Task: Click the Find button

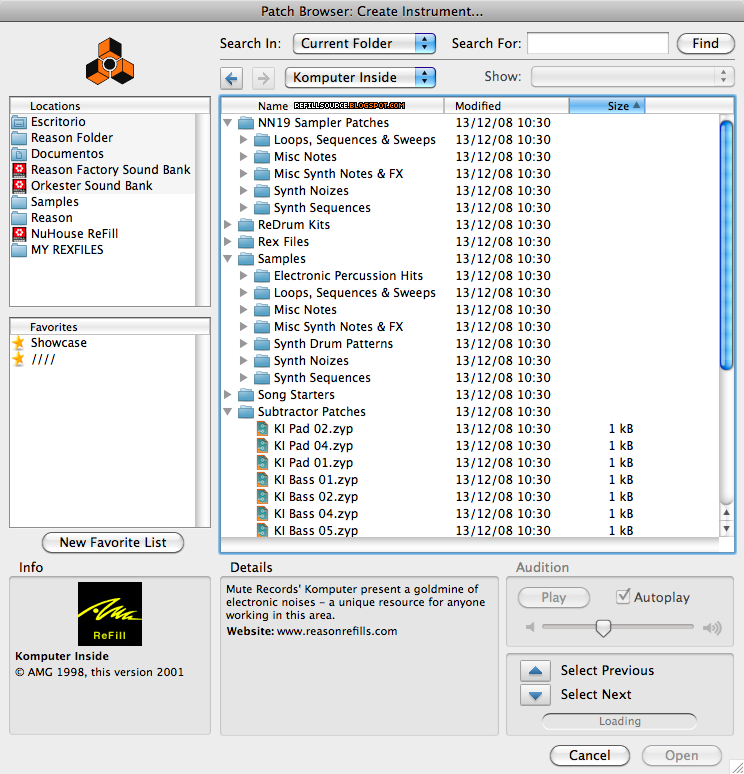Action: [705, 43]
